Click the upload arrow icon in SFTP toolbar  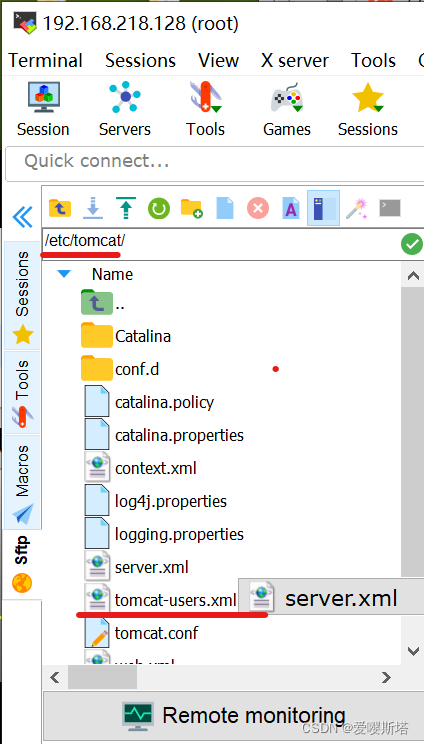[x=126, y=208]
